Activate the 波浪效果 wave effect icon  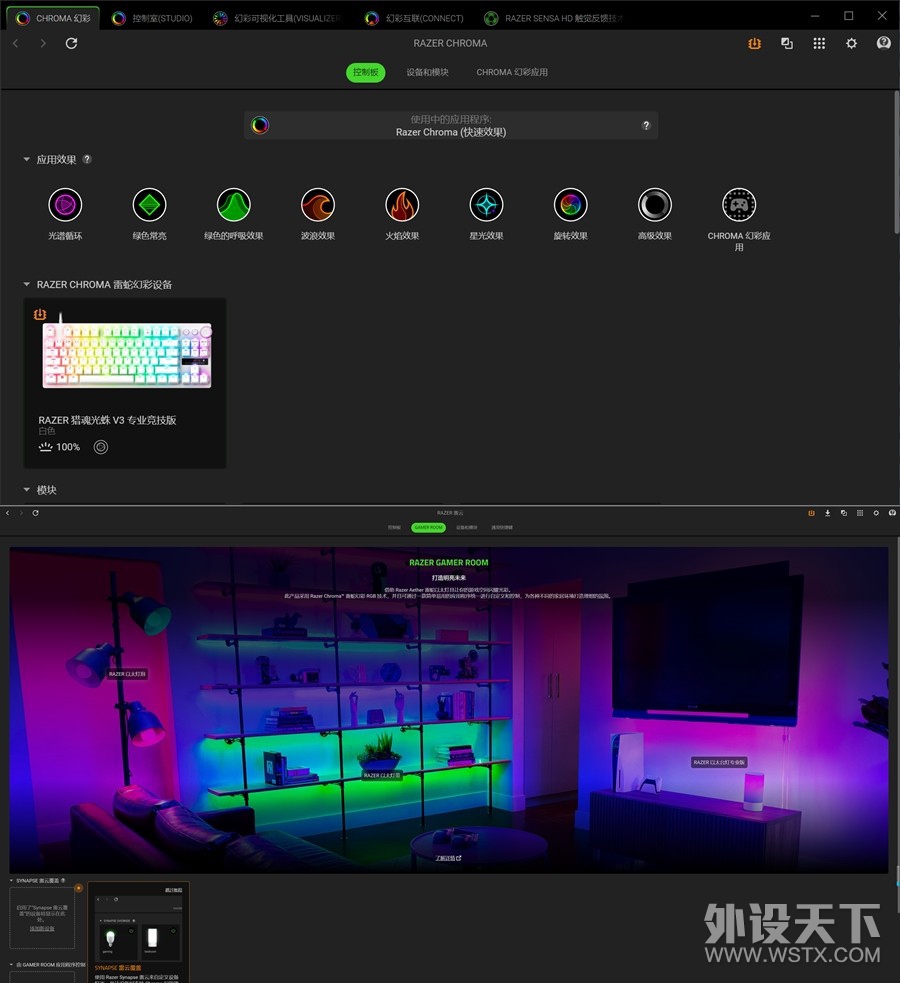(318, 204)
